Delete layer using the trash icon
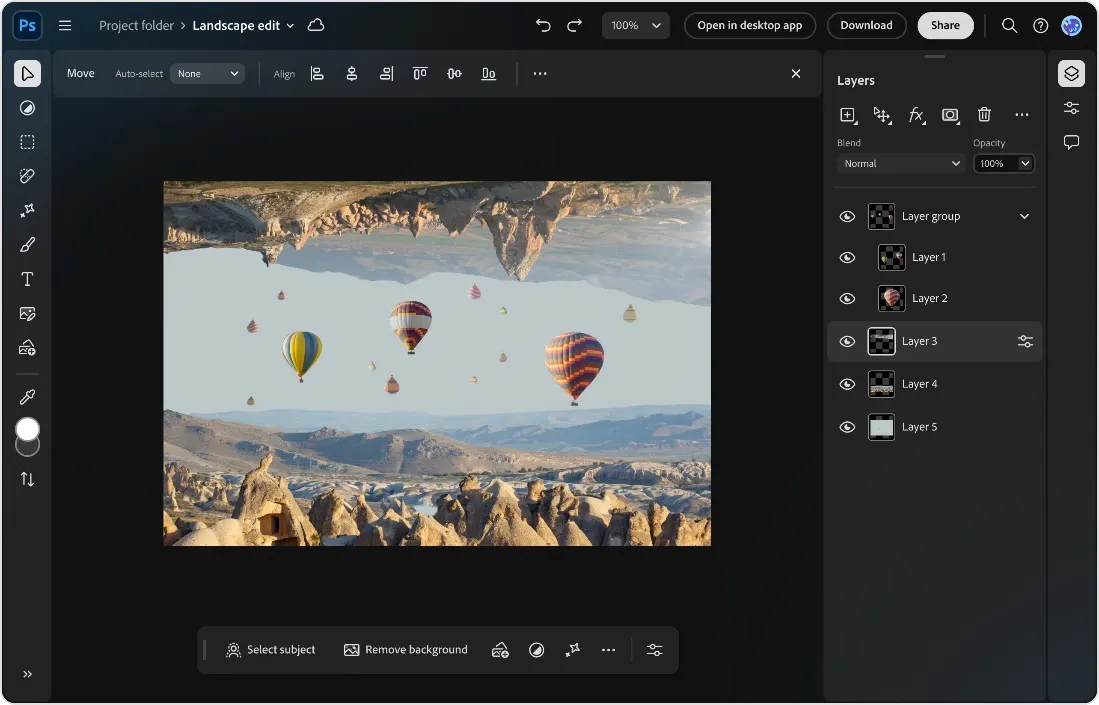The image size is (1099, 705). 984,115
